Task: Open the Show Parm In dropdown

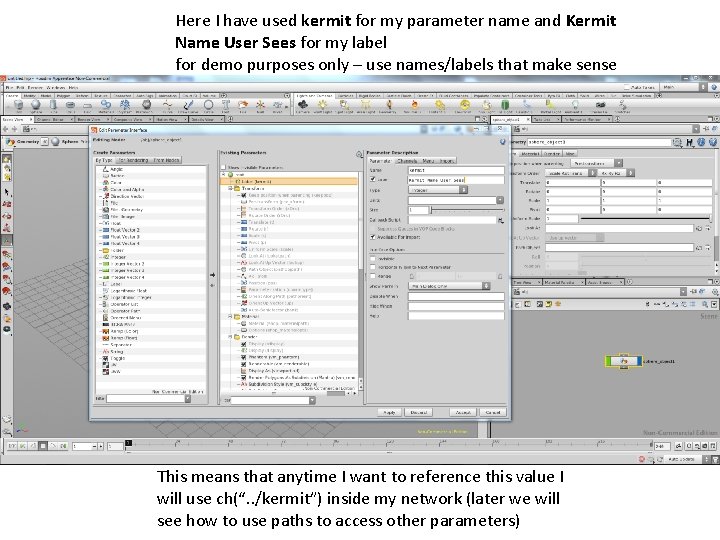Action: (449, 286)
